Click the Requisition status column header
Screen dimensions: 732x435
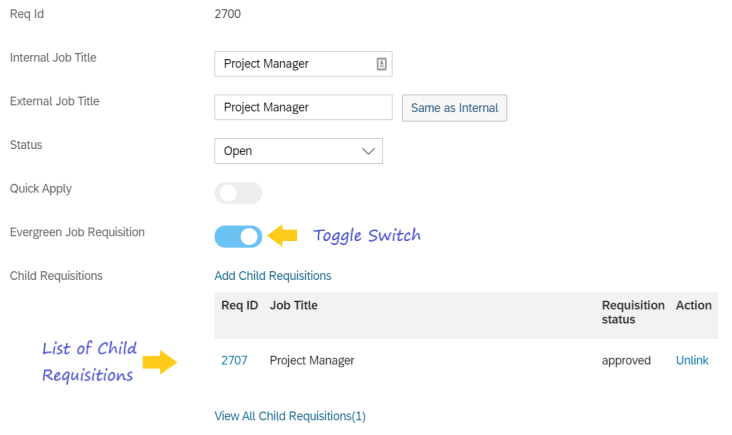click(633, 312)
